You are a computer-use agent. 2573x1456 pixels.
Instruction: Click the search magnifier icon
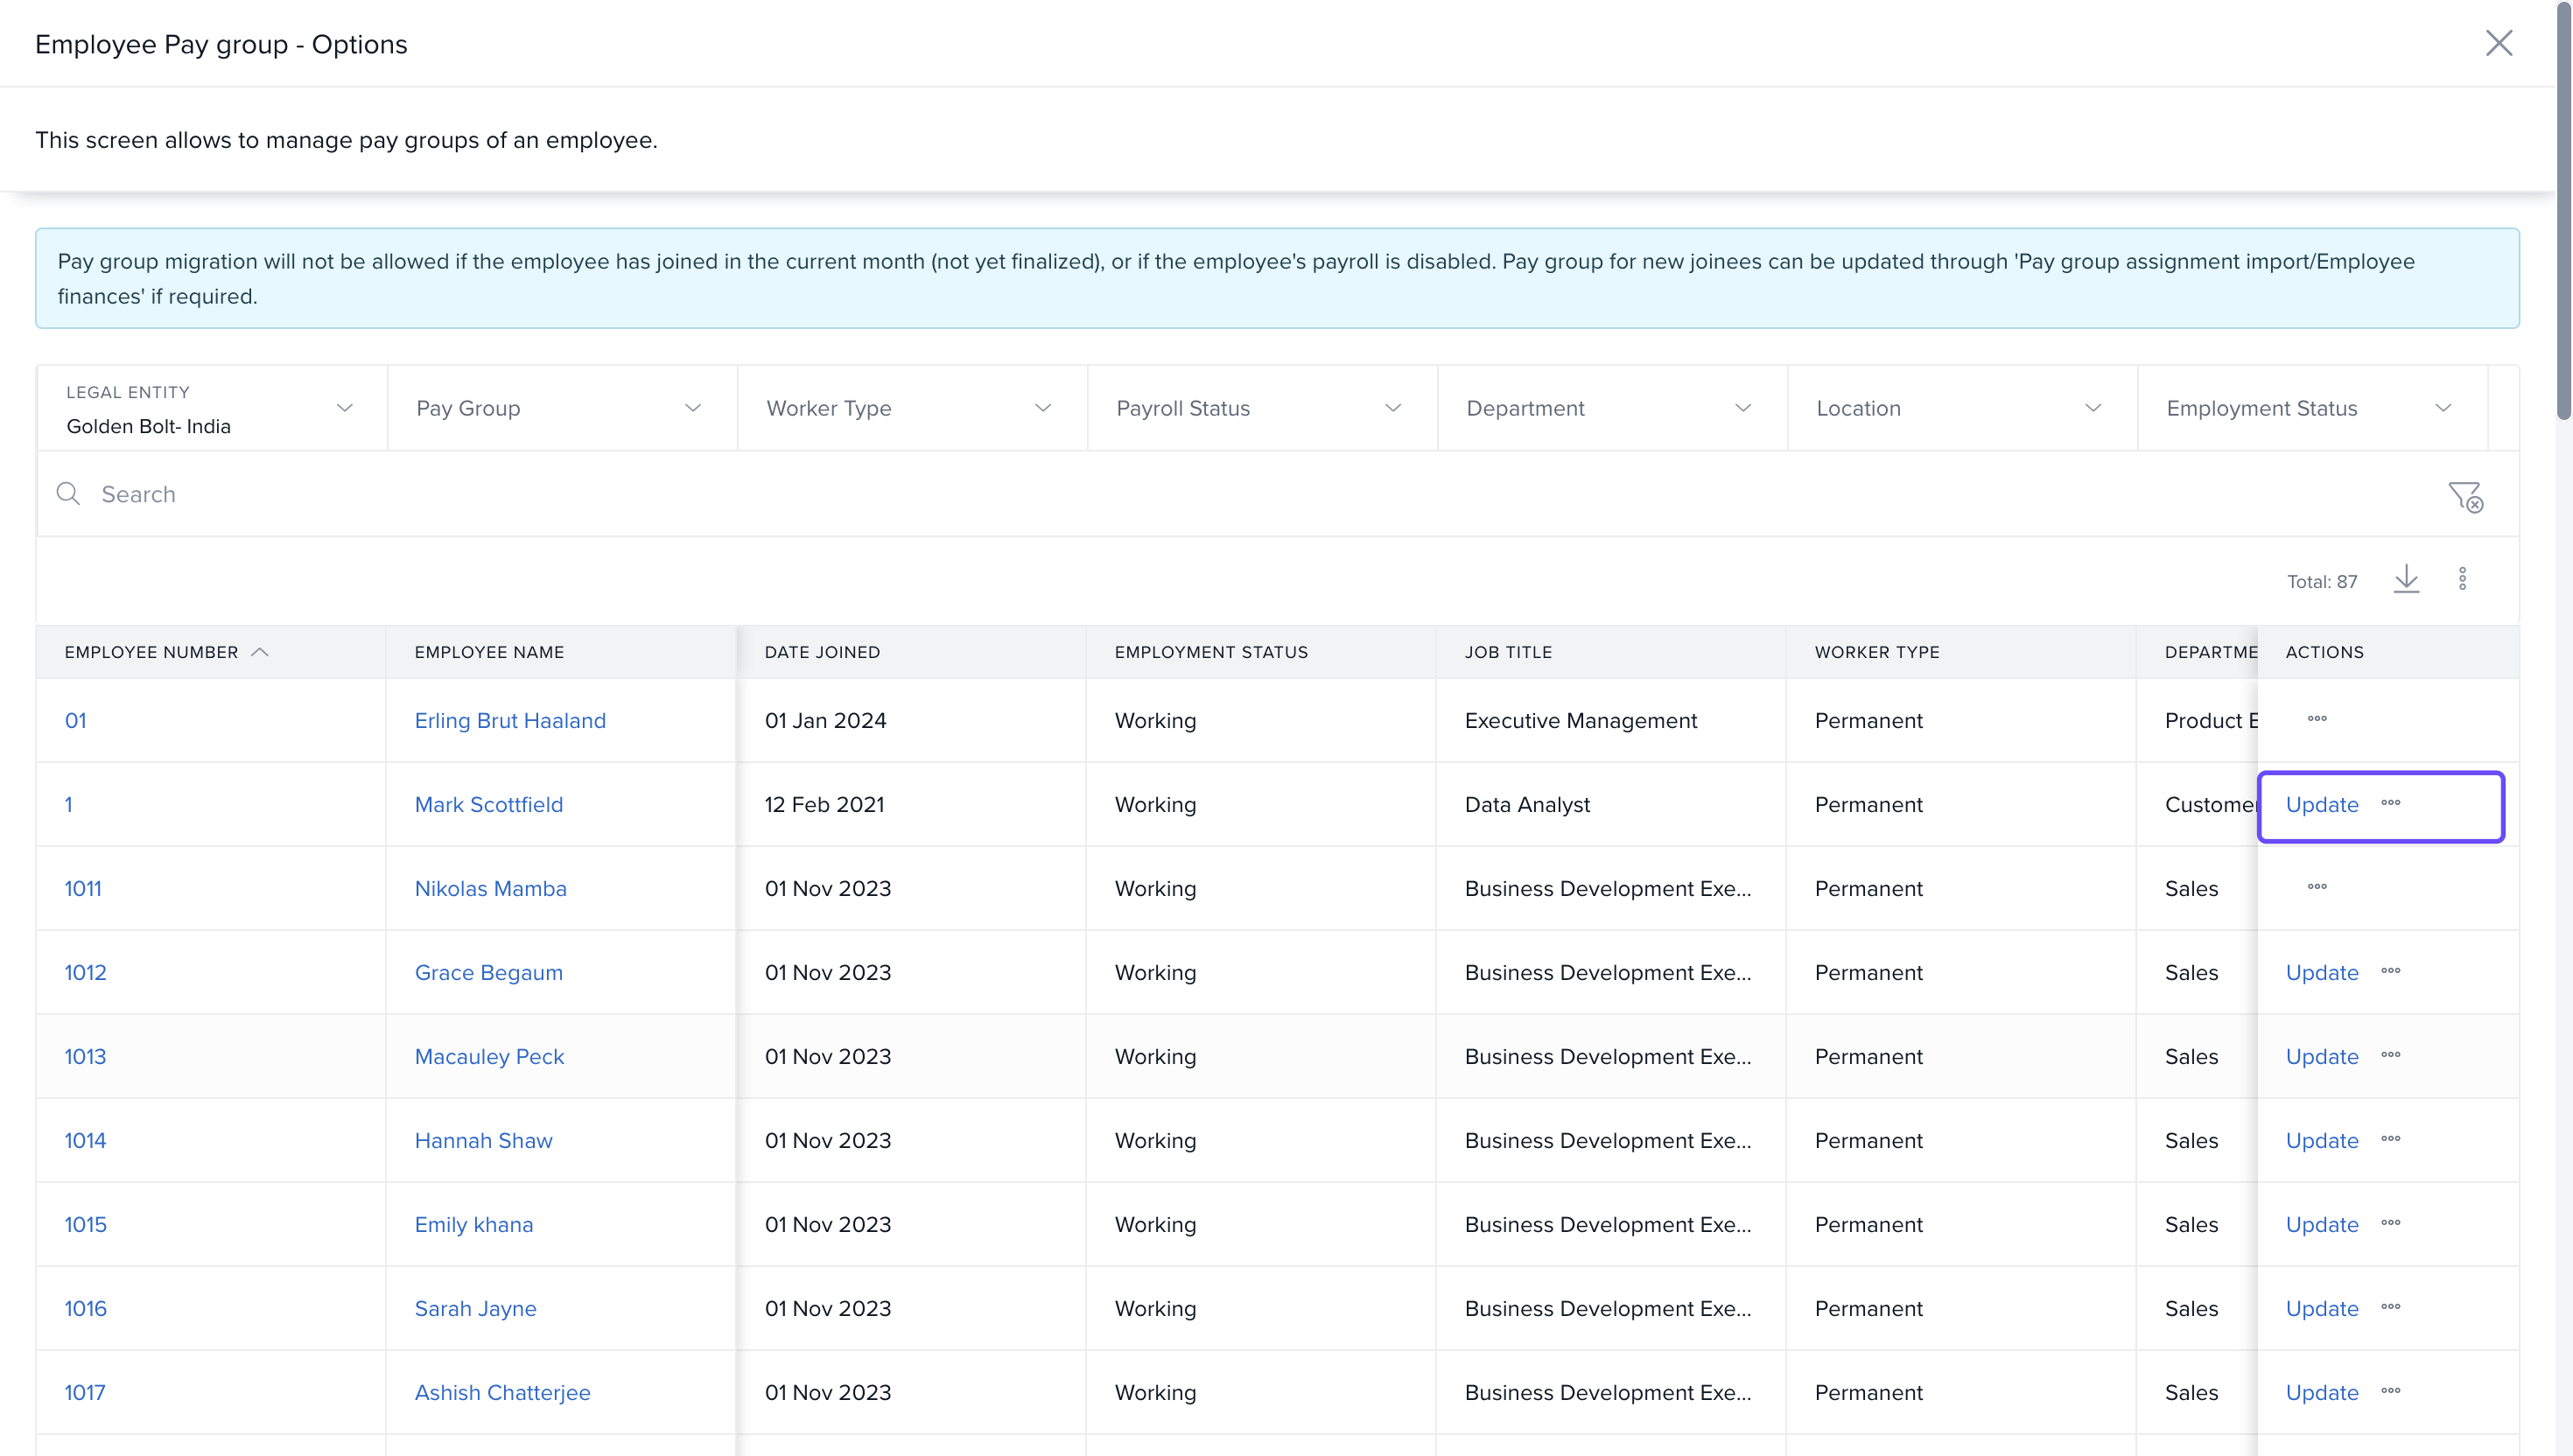click(68, 494)
